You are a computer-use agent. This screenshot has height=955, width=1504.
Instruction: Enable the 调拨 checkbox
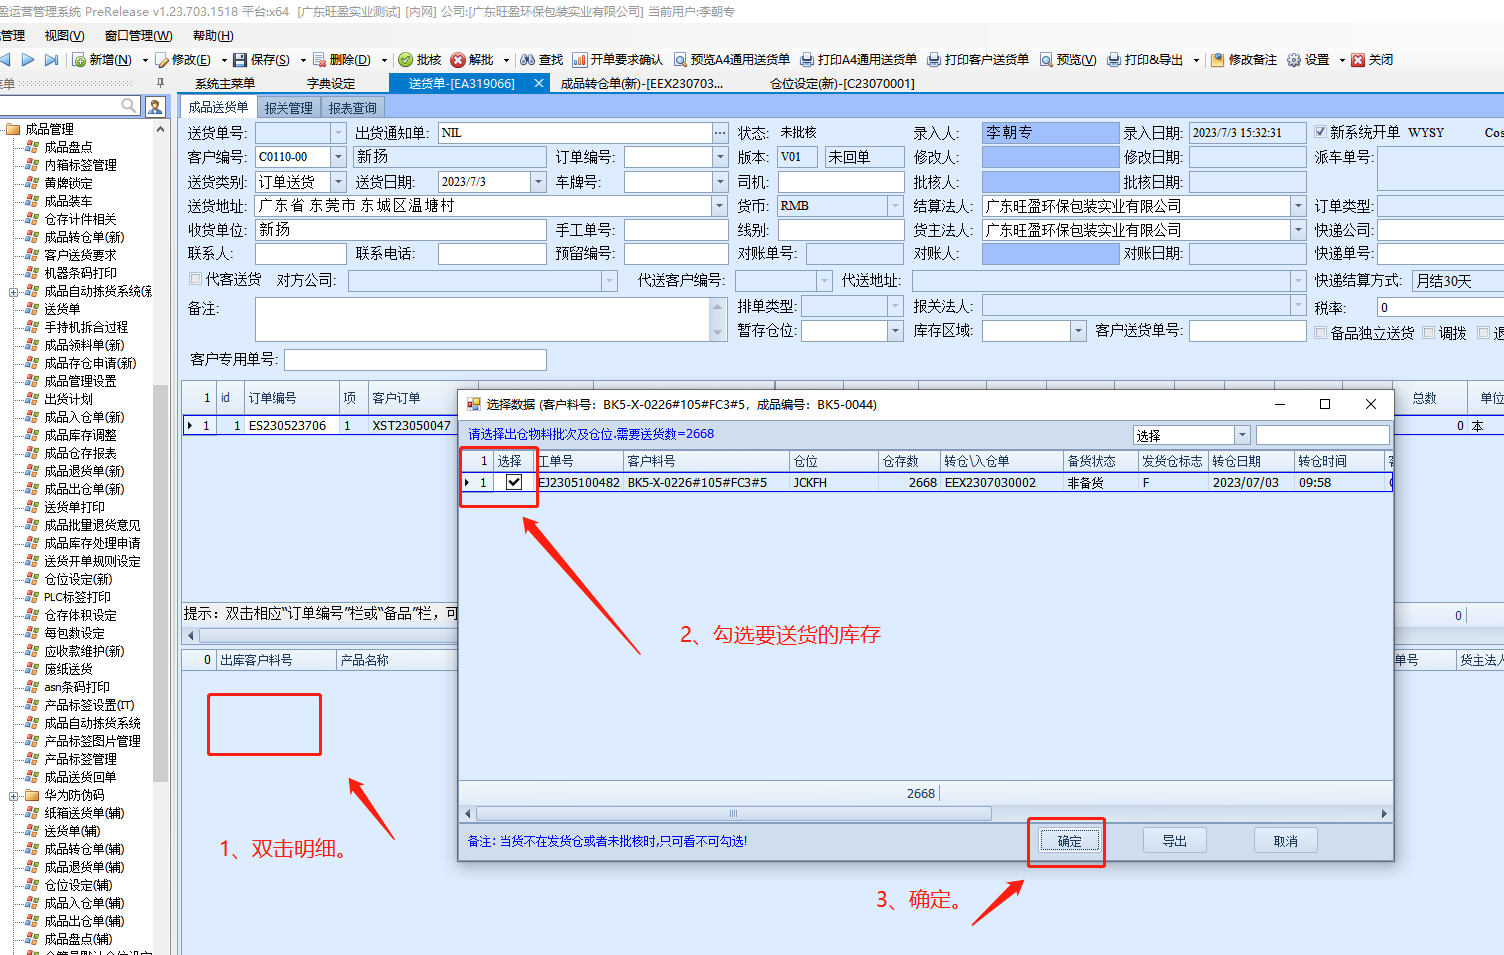coord(1429,333)
